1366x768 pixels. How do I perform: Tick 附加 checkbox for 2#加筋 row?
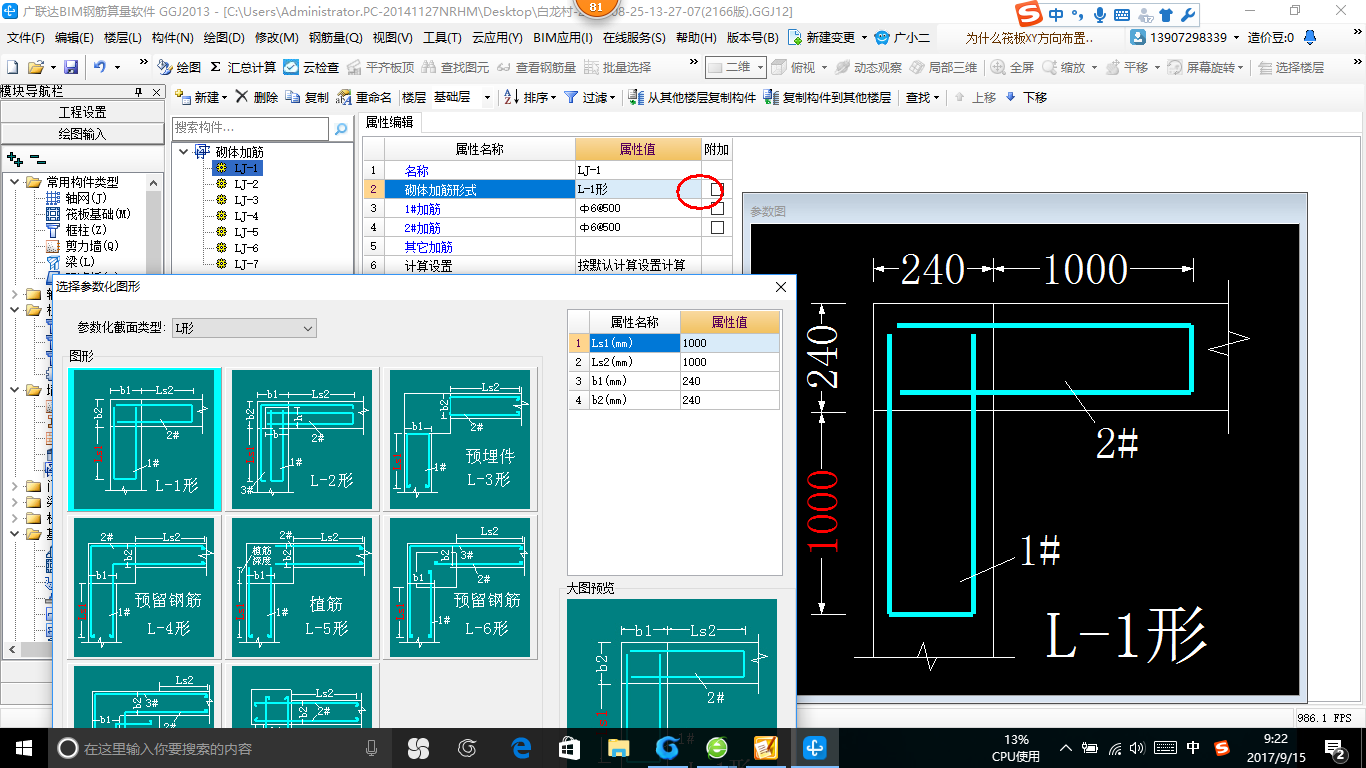click(x=717, y=227)
